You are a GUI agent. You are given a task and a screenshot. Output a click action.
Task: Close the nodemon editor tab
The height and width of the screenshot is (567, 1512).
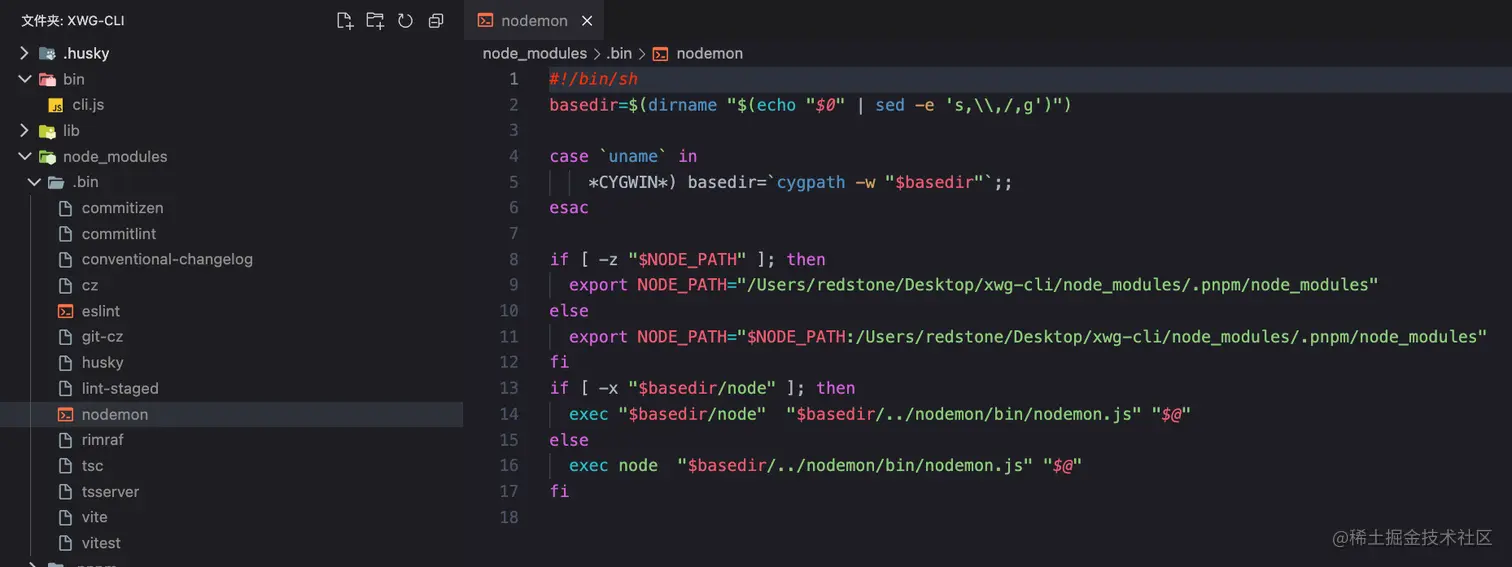587,21
